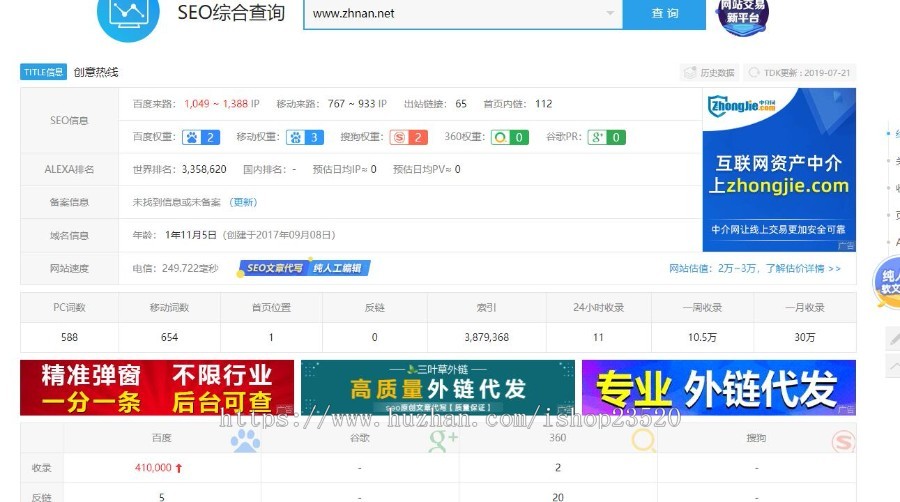Click the floating 纯人工 side badge
The width and height of the screenshot is (900, 502).
click(887, 281)
